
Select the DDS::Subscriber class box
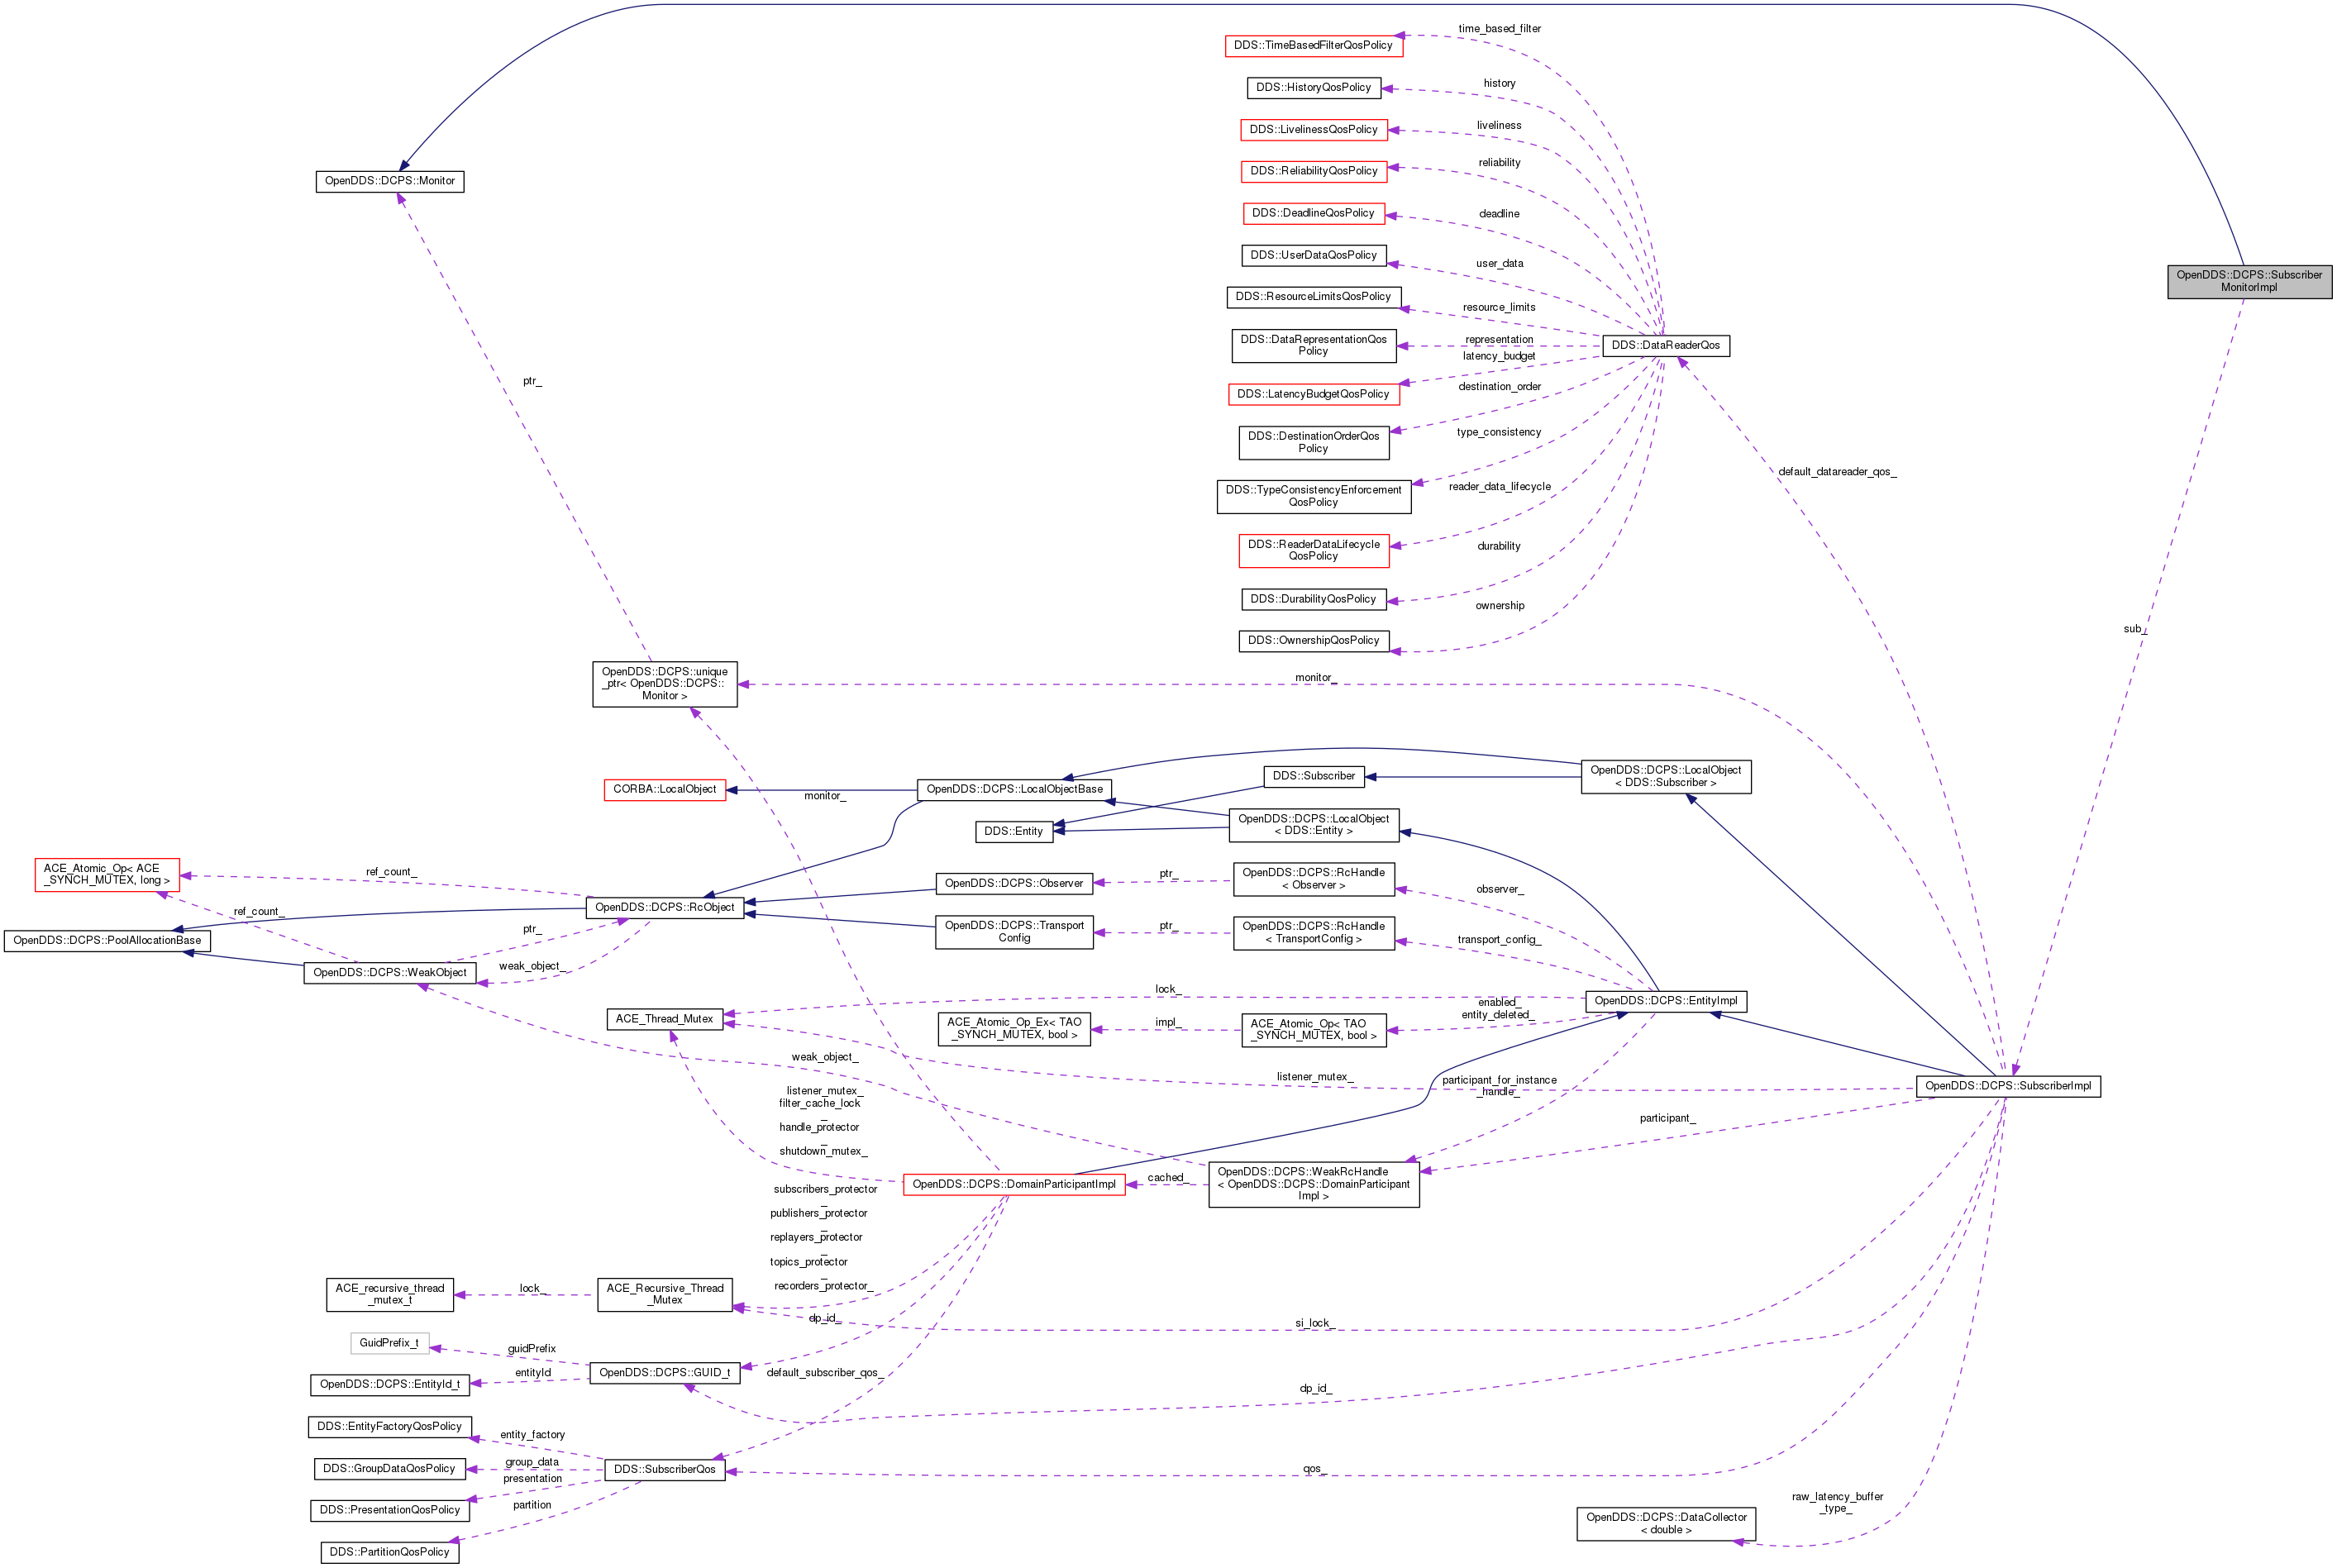[1314, 775]
